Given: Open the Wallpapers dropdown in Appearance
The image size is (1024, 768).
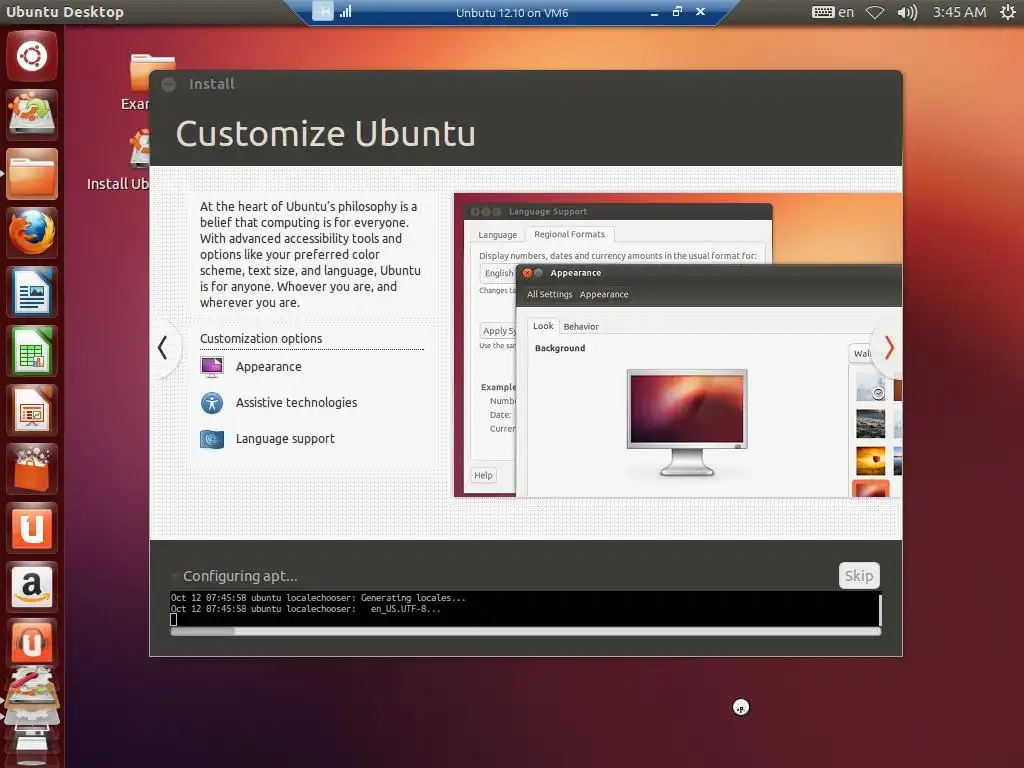Looking at the screenshot, I should (862, 353).
